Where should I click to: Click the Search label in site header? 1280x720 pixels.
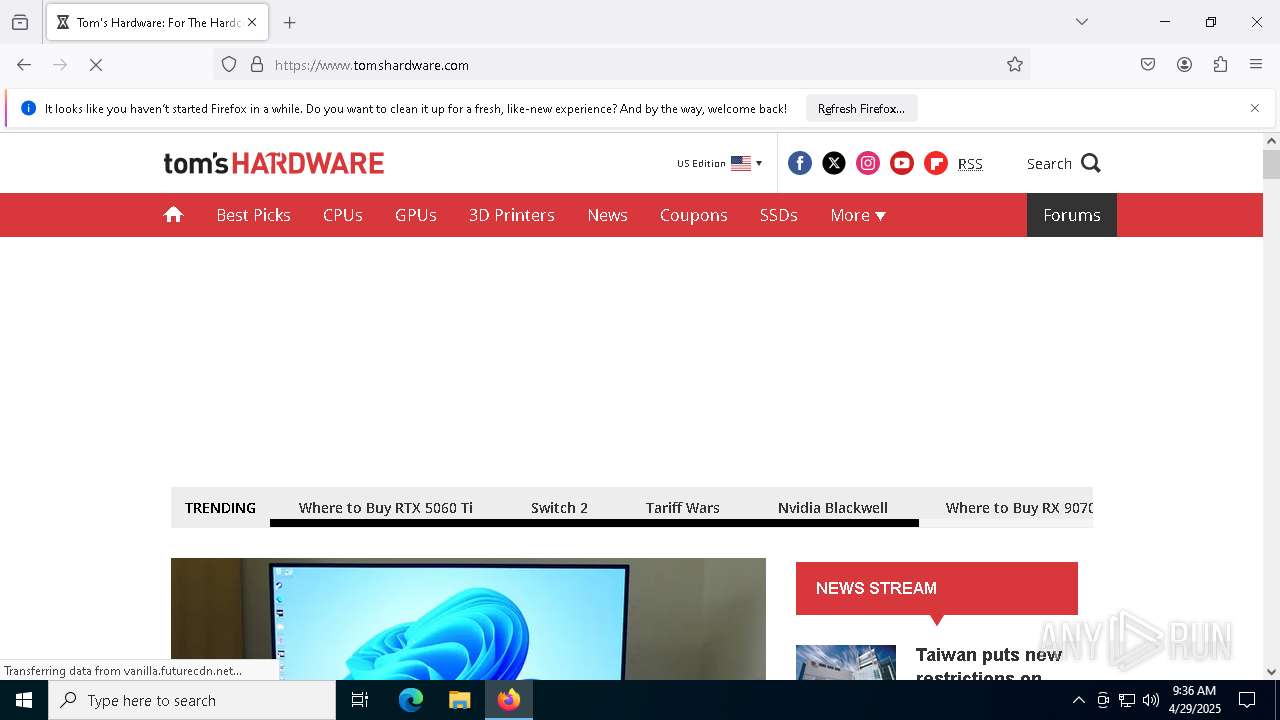[1049, 164]
